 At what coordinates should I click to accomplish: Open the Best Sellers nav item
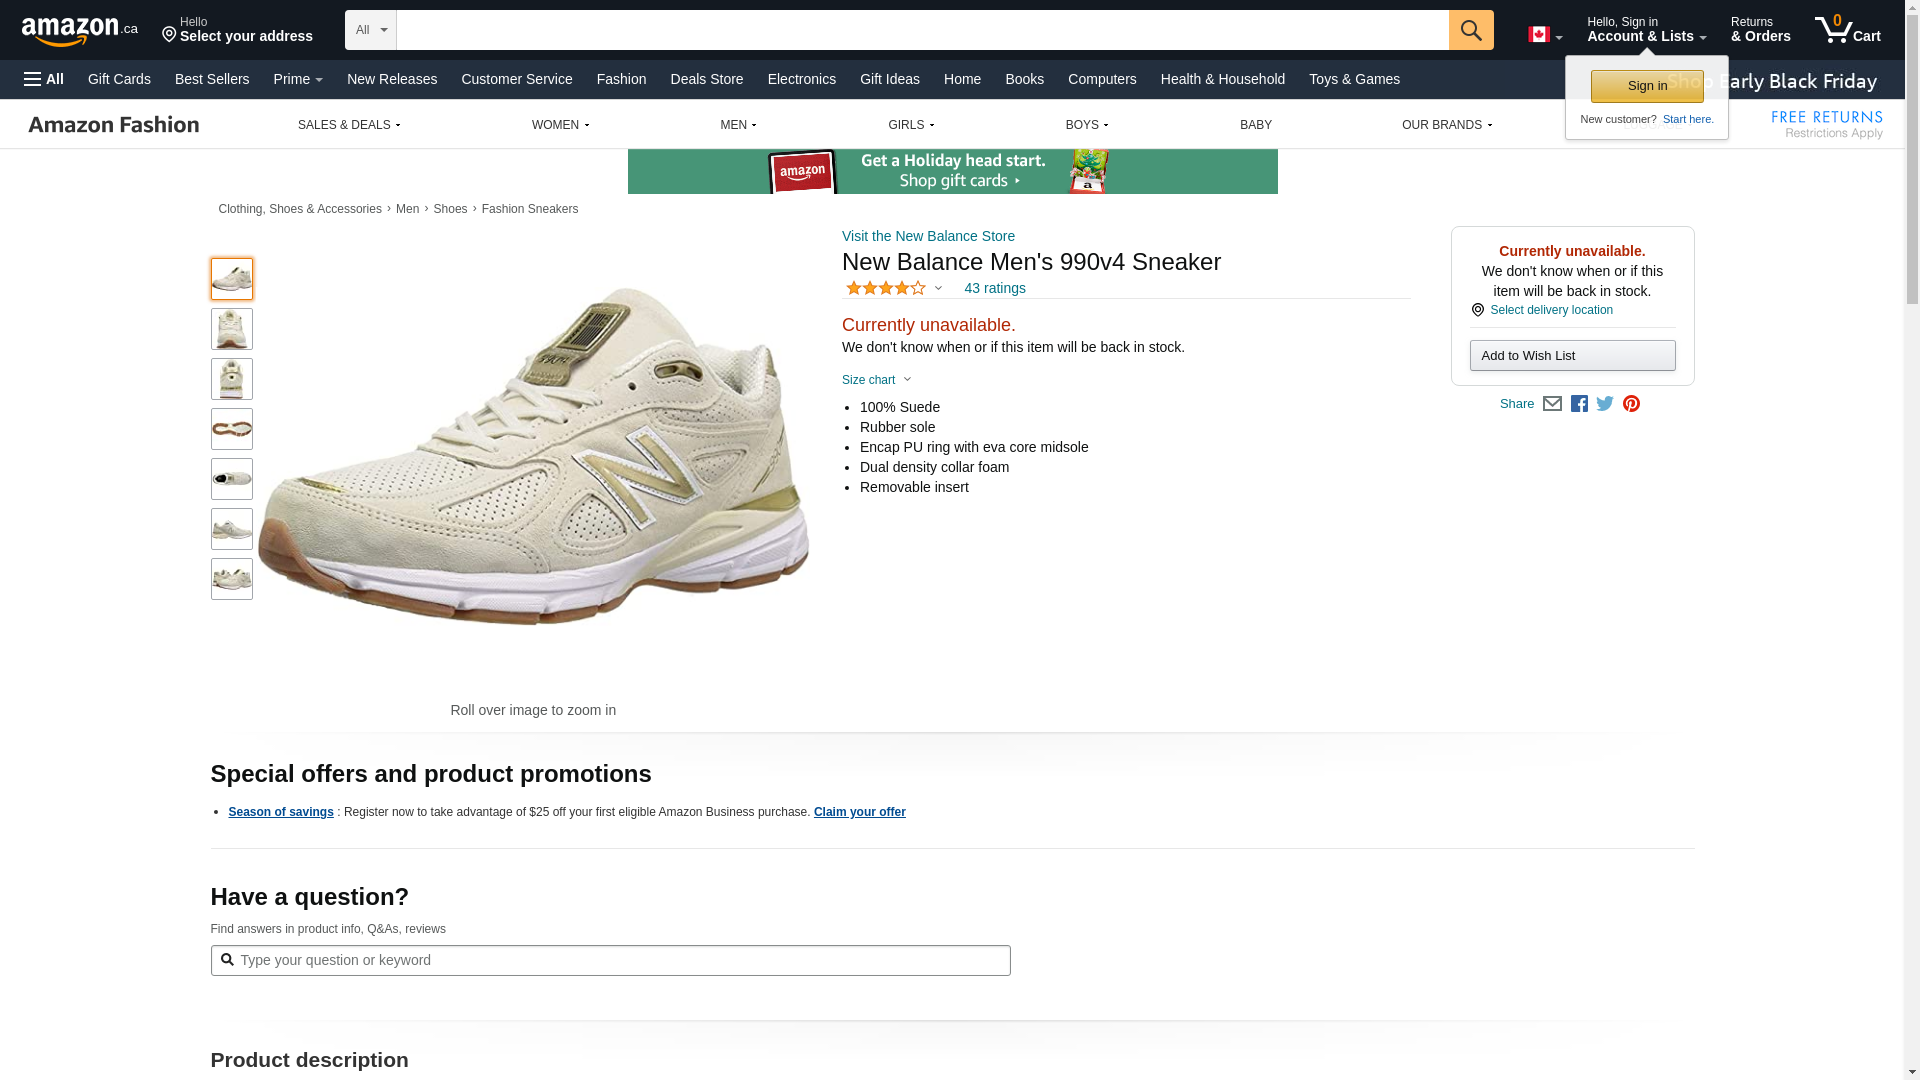(x=212, y=79)
